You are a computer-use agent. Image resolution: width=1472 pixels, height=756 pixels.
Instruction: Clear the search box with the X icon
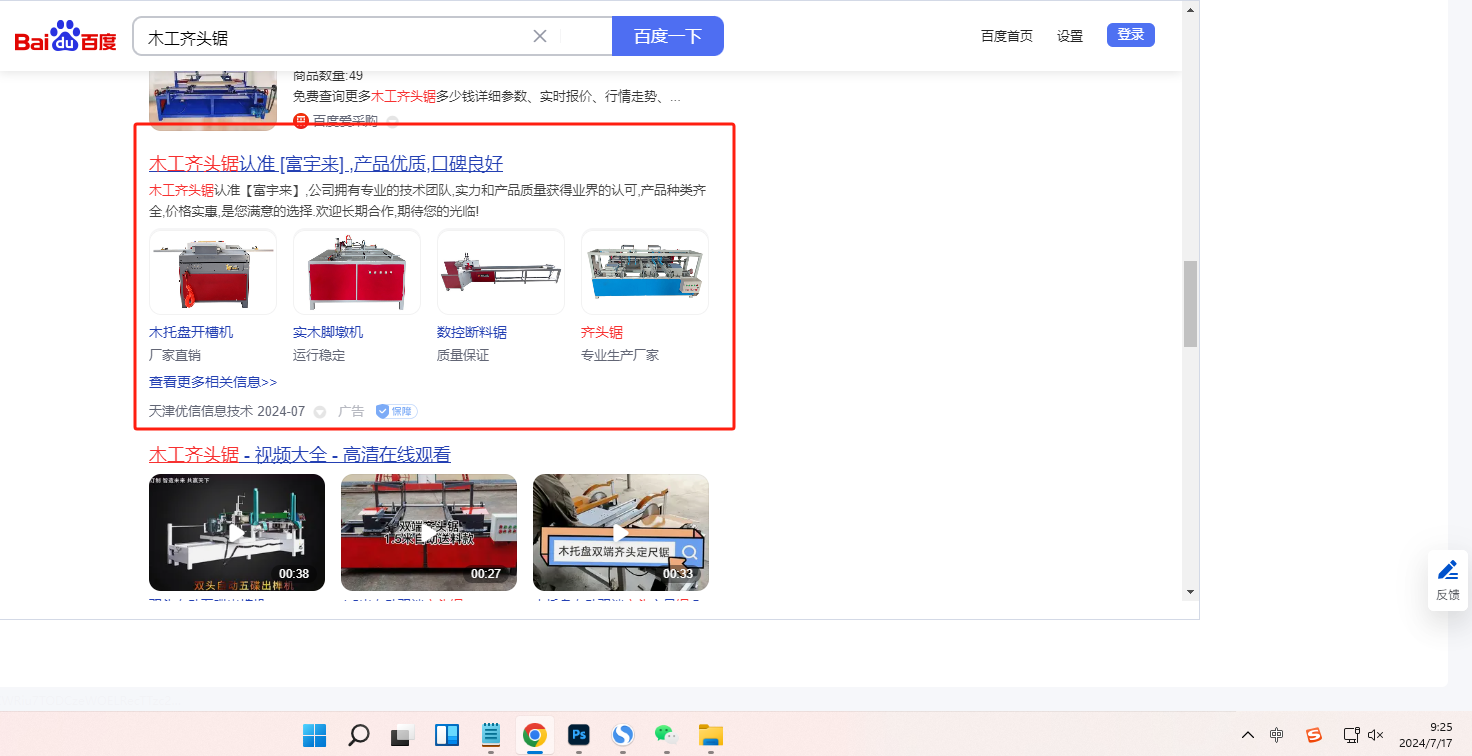(540, 36)
